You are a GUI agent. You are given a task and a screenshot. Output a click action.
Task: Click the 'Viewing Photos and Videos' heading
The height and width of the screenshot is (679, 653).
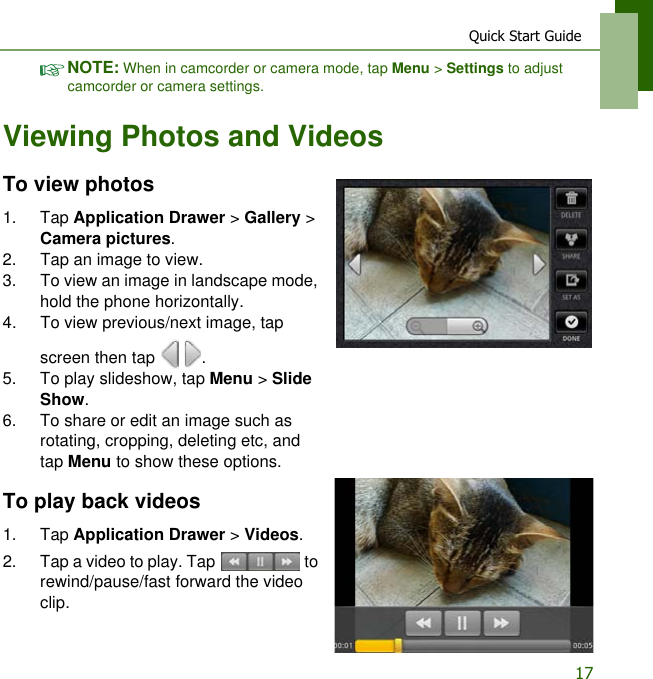(193, 136)
